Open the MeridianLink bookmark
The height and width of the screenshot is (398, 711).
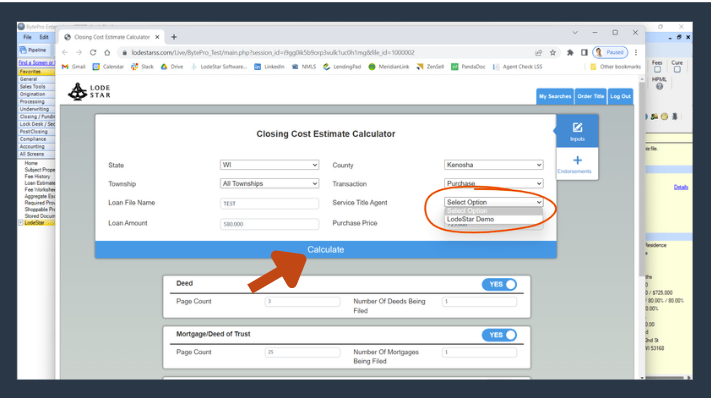point(389,67)
